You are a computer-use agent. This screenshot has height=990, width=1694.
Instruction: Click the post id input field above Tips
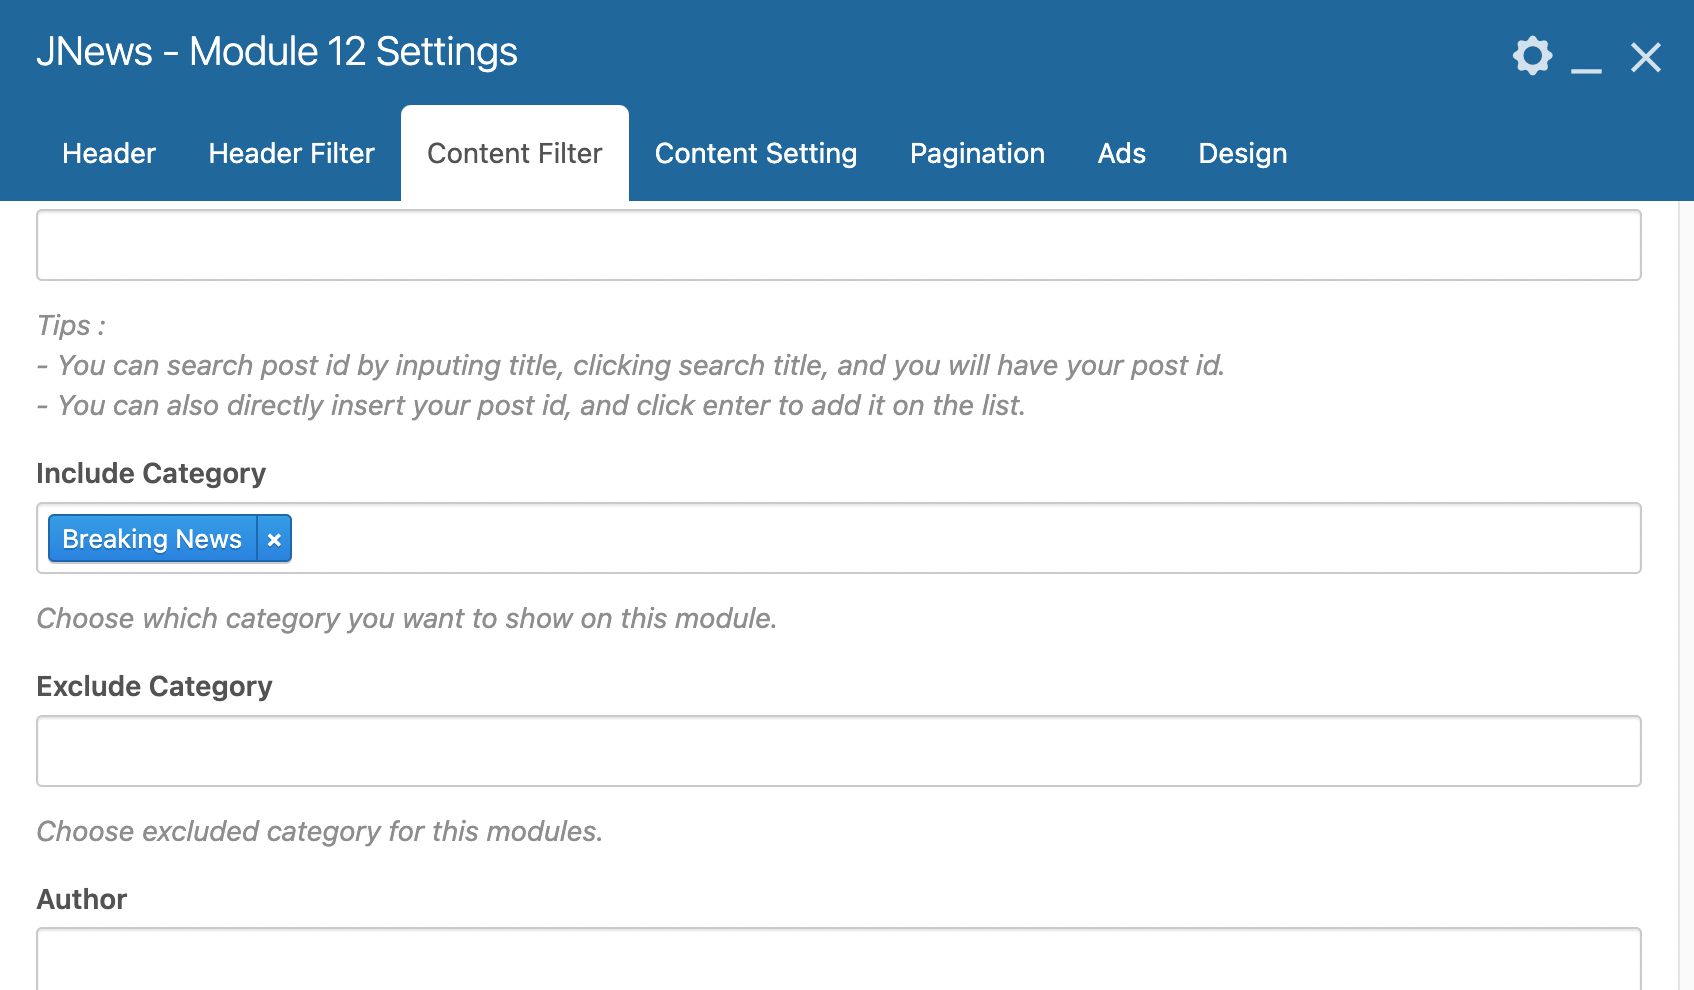839,245
